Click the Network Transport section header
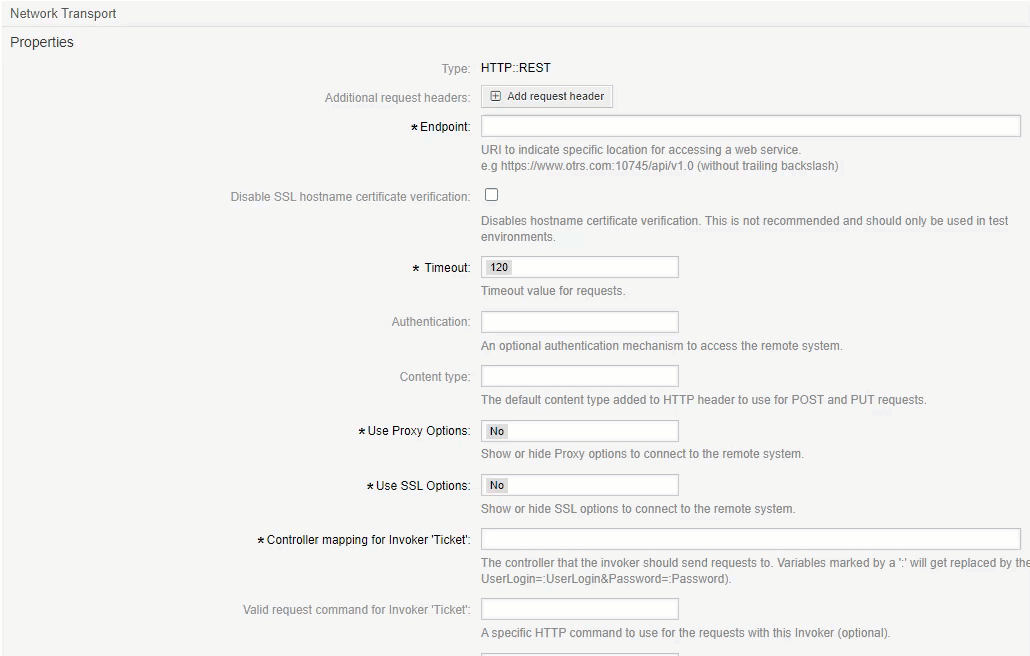Screen dimensions: 1030x656 [62, 12]
